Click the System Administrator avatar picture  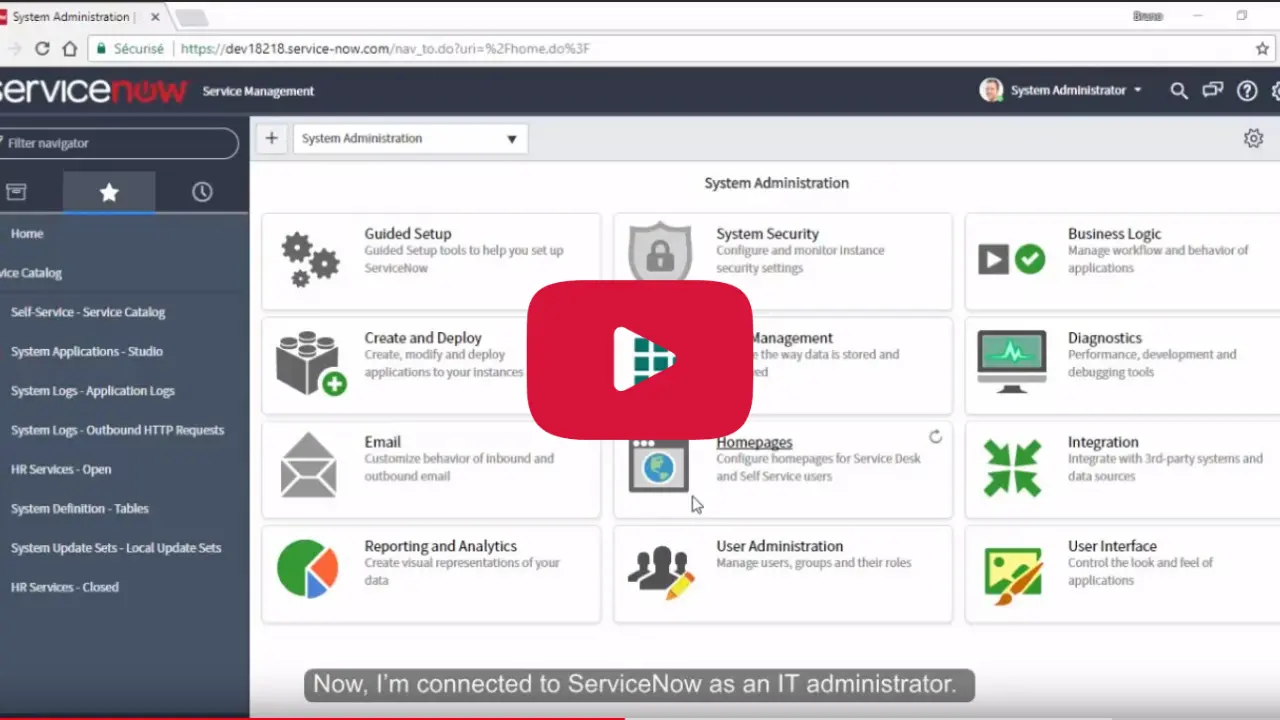coord(990,90)
